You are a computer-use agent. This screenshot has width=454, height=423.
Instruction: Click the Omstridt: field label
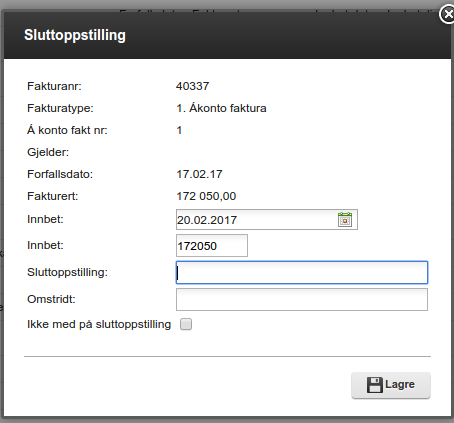click(51, 299)
